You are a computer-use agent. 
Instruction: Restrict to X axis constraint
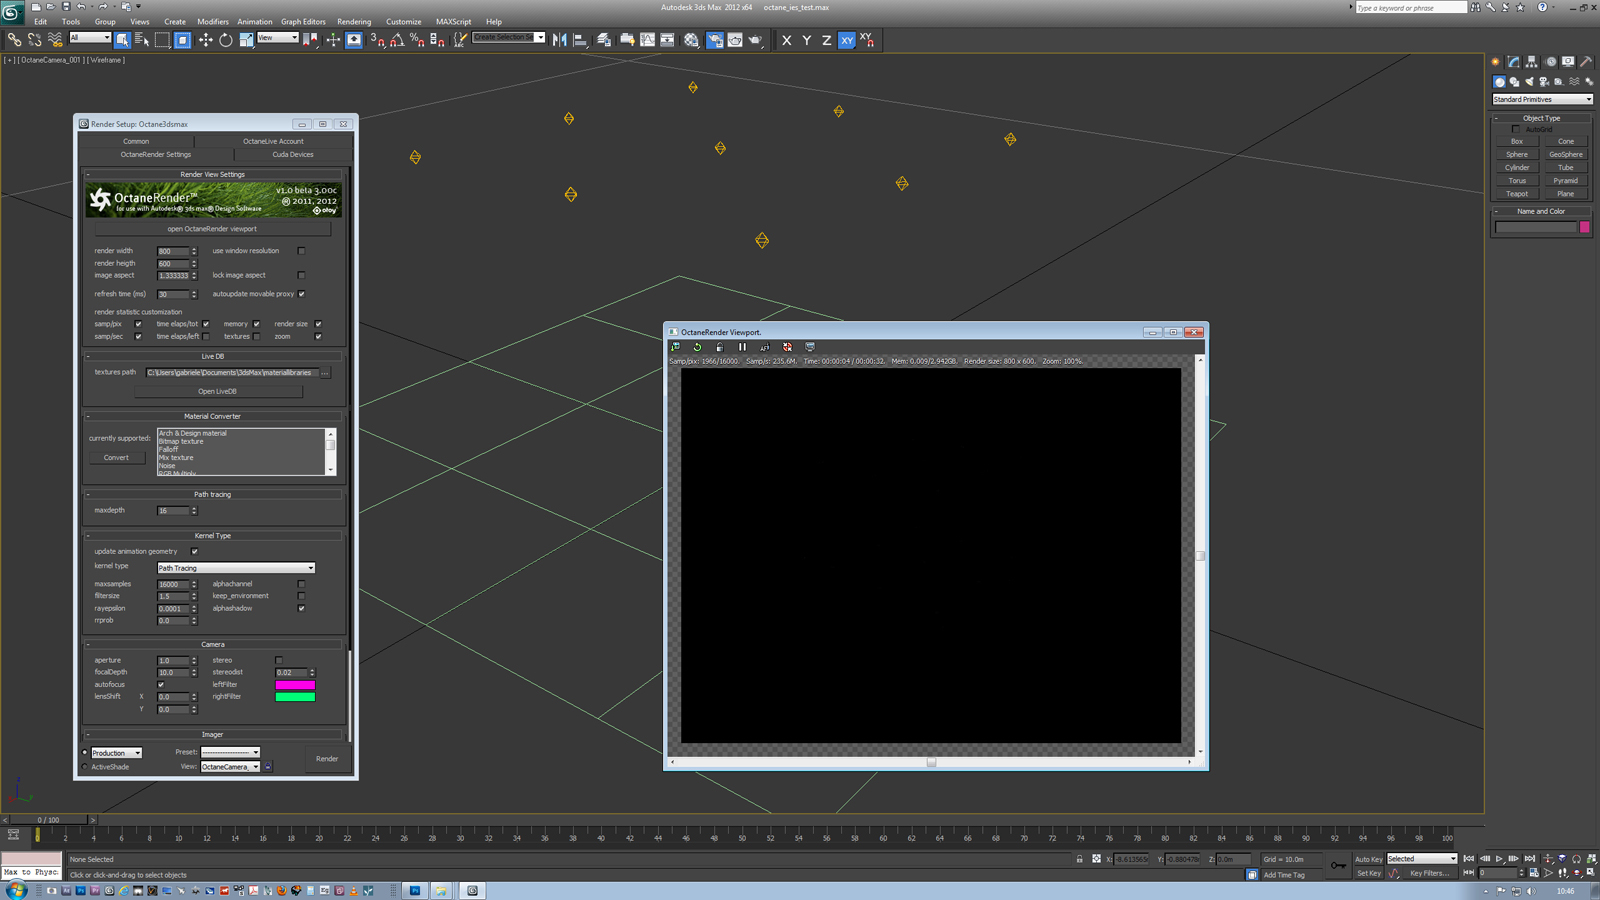click(786, 40)
